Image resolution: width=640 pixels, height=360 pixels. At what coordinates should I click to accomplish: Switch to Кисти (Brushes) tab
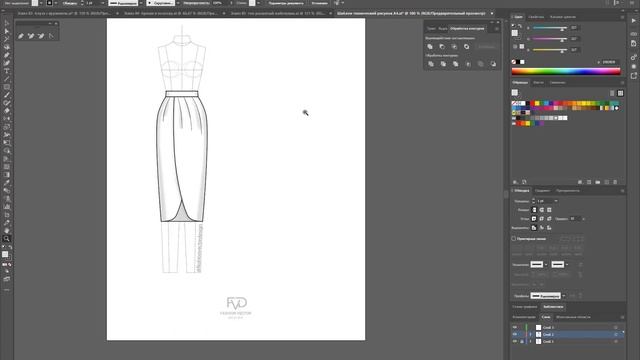coord(538,82)
